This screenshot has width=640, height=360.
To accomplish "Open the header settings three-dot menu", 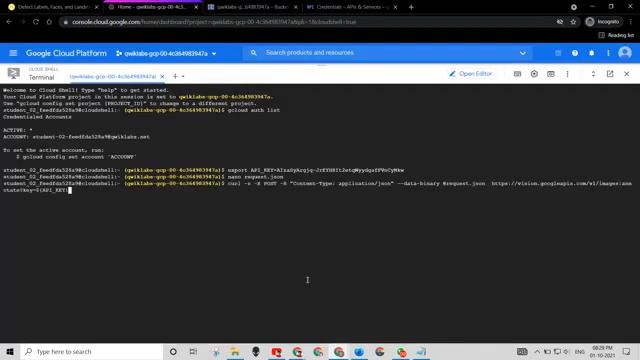I will click(608, 53).
